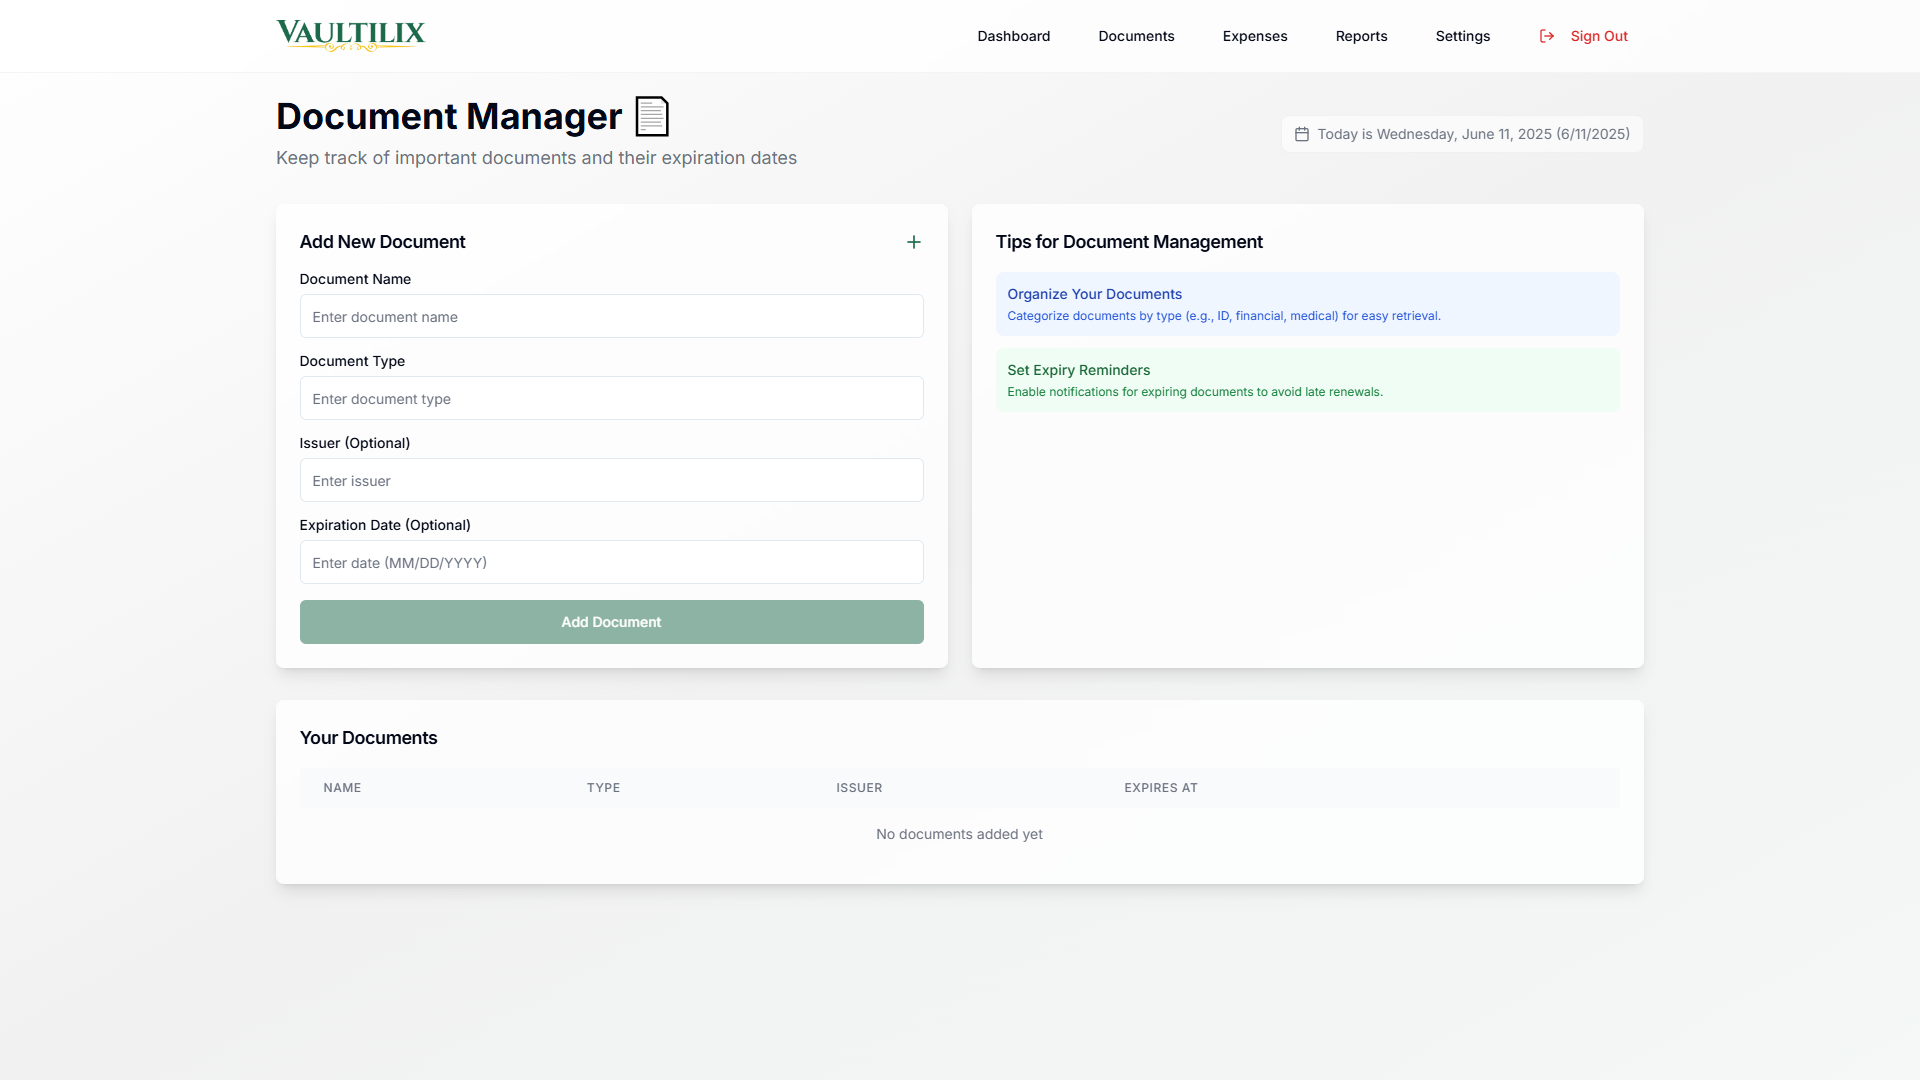
Task: Go to the Documents nav item
Action: pos(1137,36)
